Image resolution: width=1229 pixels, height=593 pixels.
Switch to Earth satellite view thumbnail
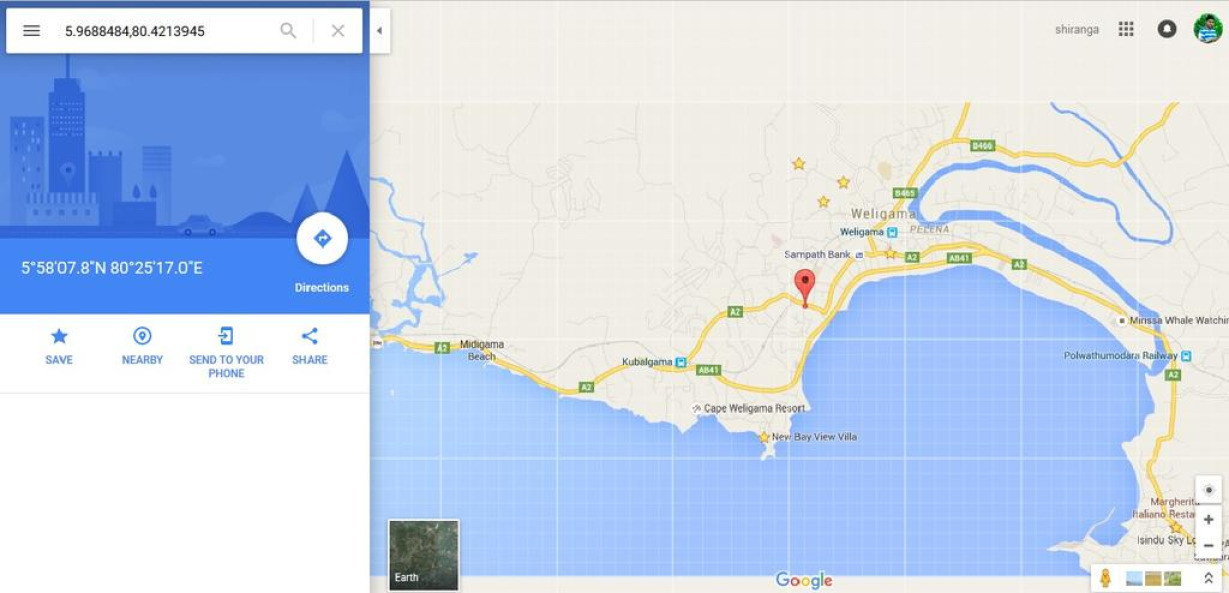[x=424, y=554]
